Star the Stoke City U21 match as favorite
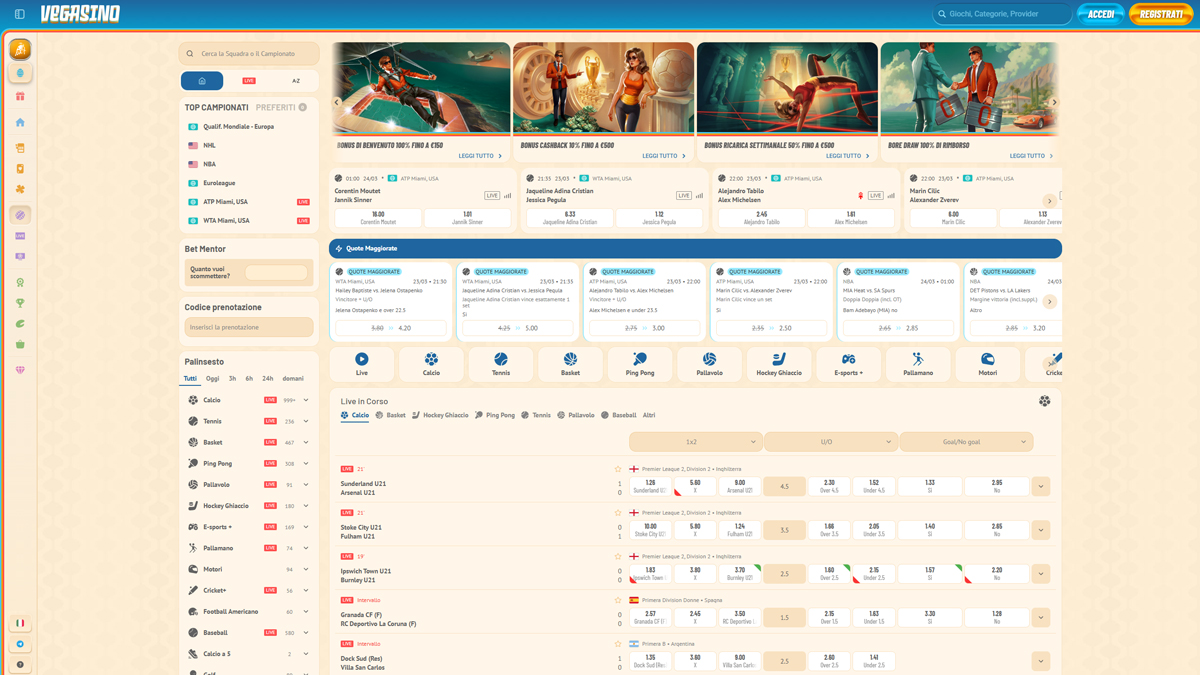Image resolution: width=1200 pixels, height=675 pixels. [x=618, y=513]
